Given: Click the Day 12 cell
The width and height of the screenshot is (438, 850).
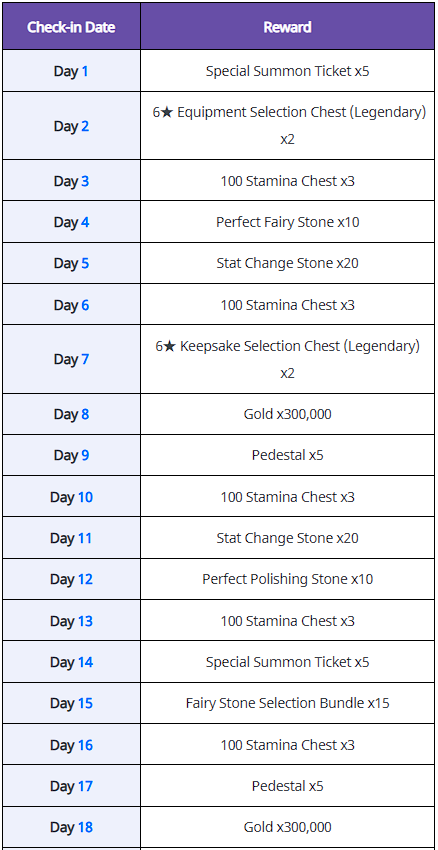Looking at the screenshot, I should pos(71,579).
